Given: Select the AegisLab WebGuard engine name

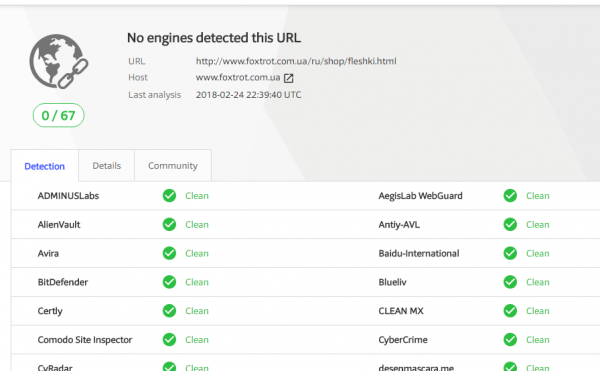Looking at the screenshot, I should click(x=421, y=195).
